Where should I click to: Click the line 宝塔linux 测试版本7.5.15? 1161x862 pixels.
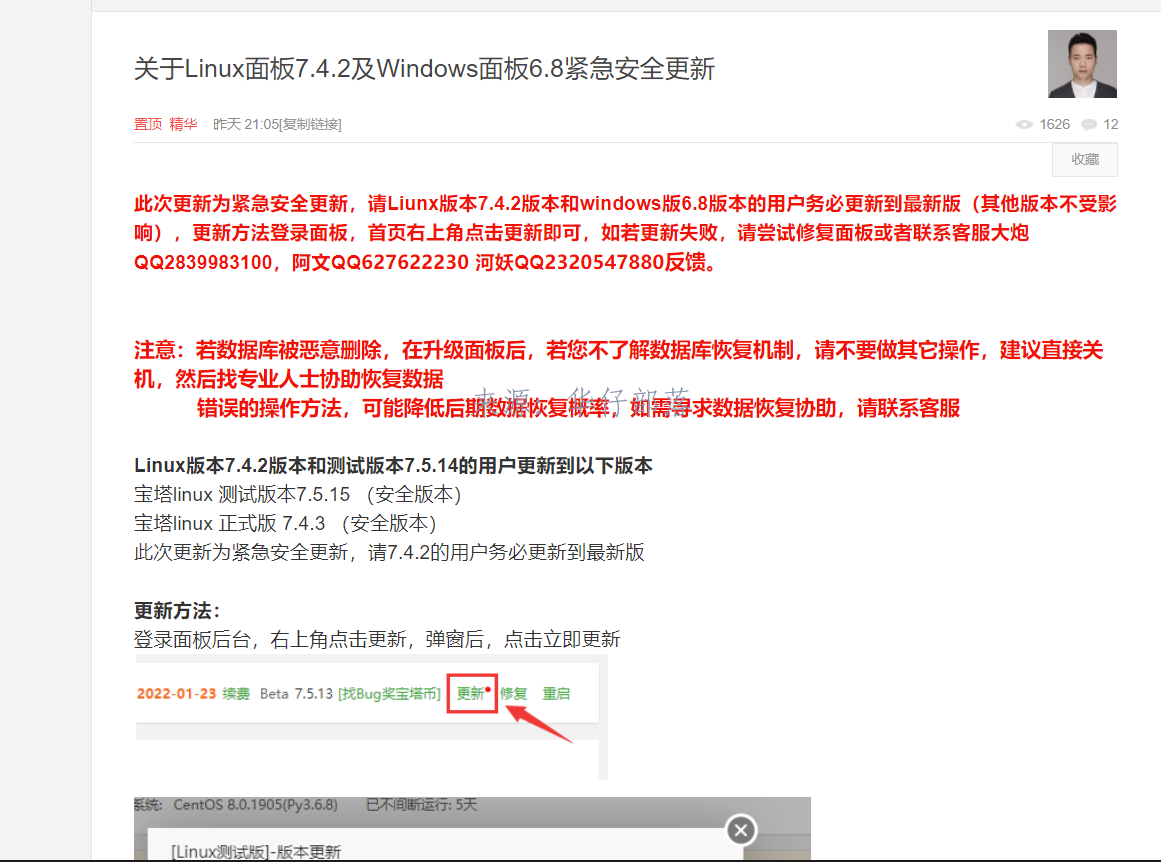tap(298, 495)
